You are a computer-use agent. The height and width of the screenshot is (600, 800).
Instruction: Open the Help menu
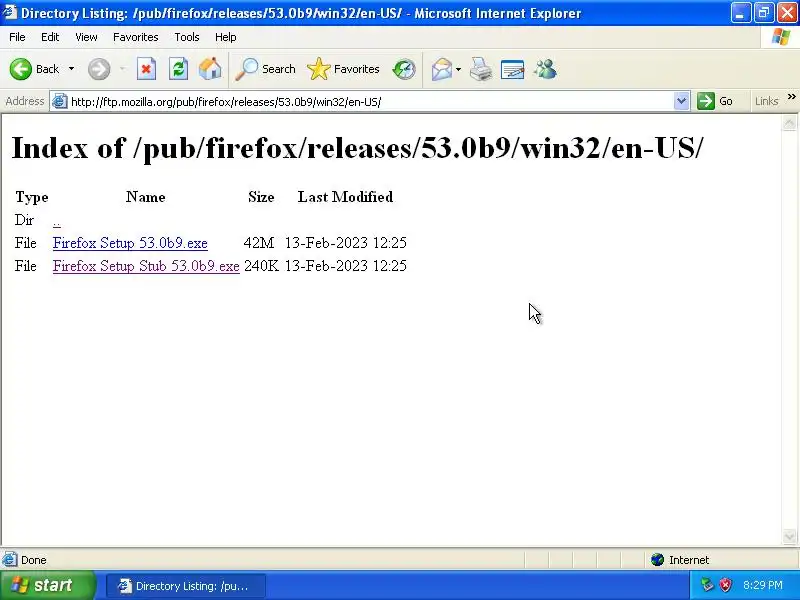point(226,37)
